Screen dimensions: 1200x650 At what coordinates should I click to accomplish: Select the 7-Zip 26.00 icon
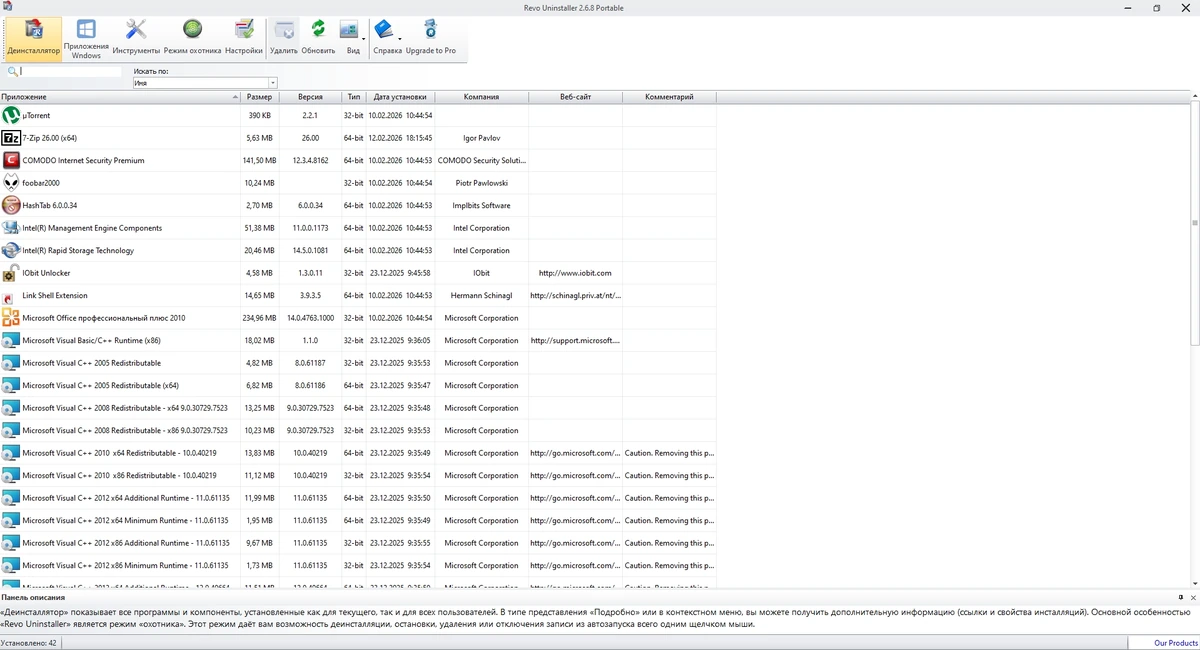(x=11, y=138)
